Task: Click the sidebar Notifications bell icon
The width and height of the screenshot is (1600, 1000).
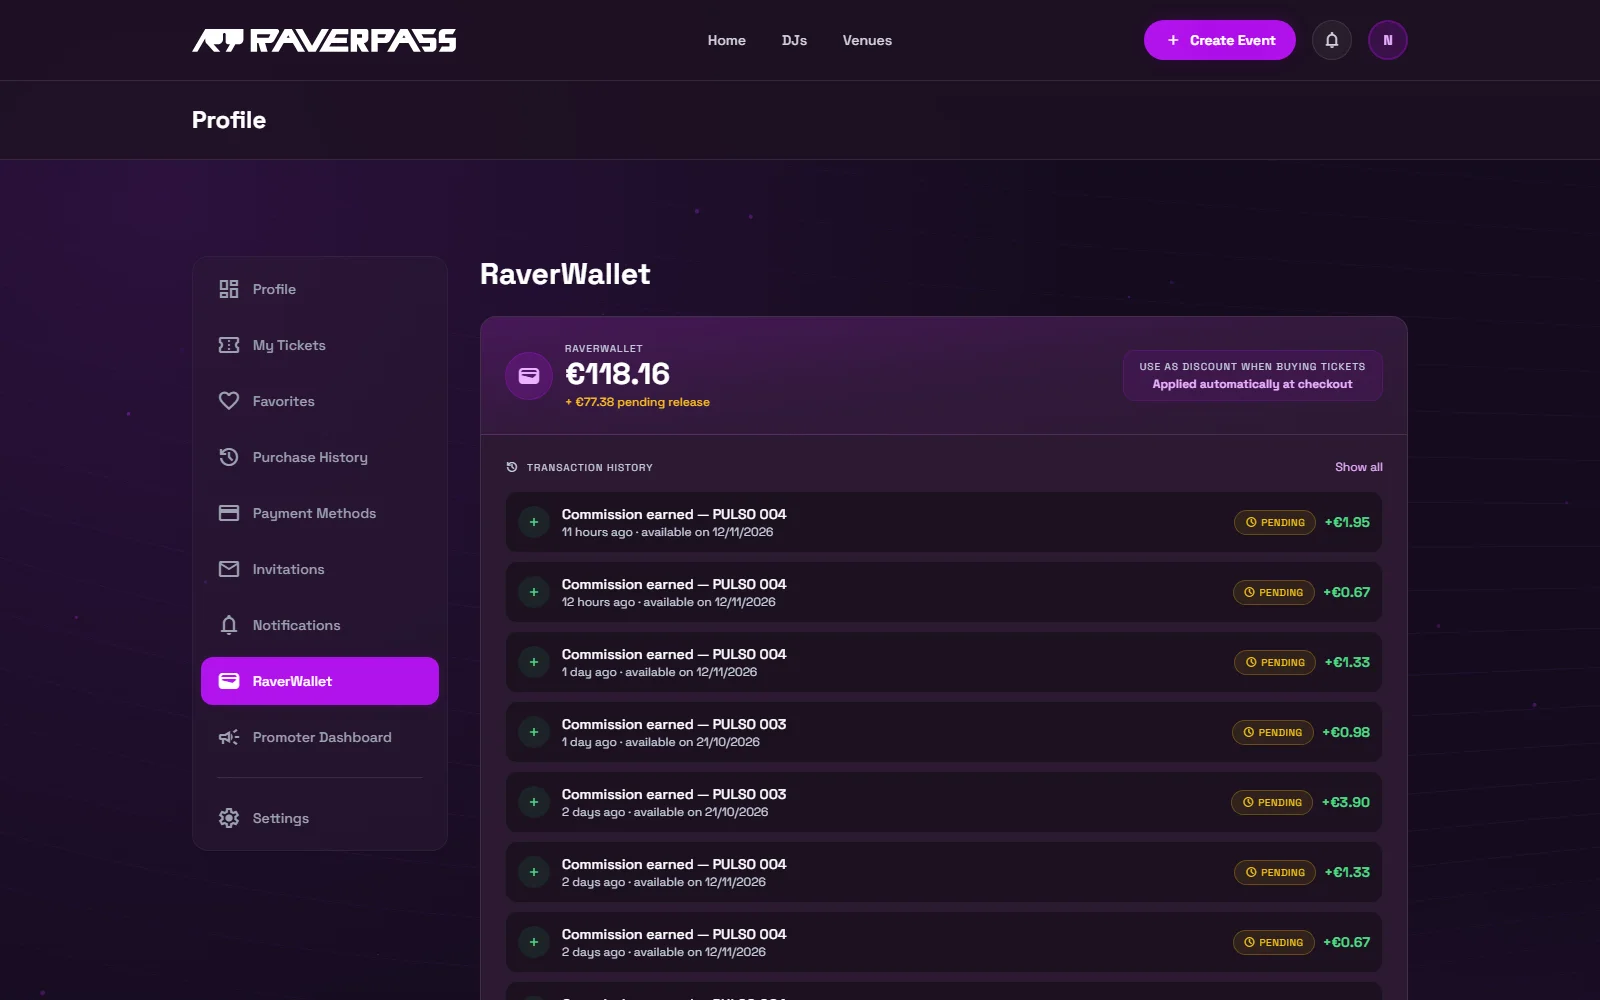Action: tap(229, 625)
